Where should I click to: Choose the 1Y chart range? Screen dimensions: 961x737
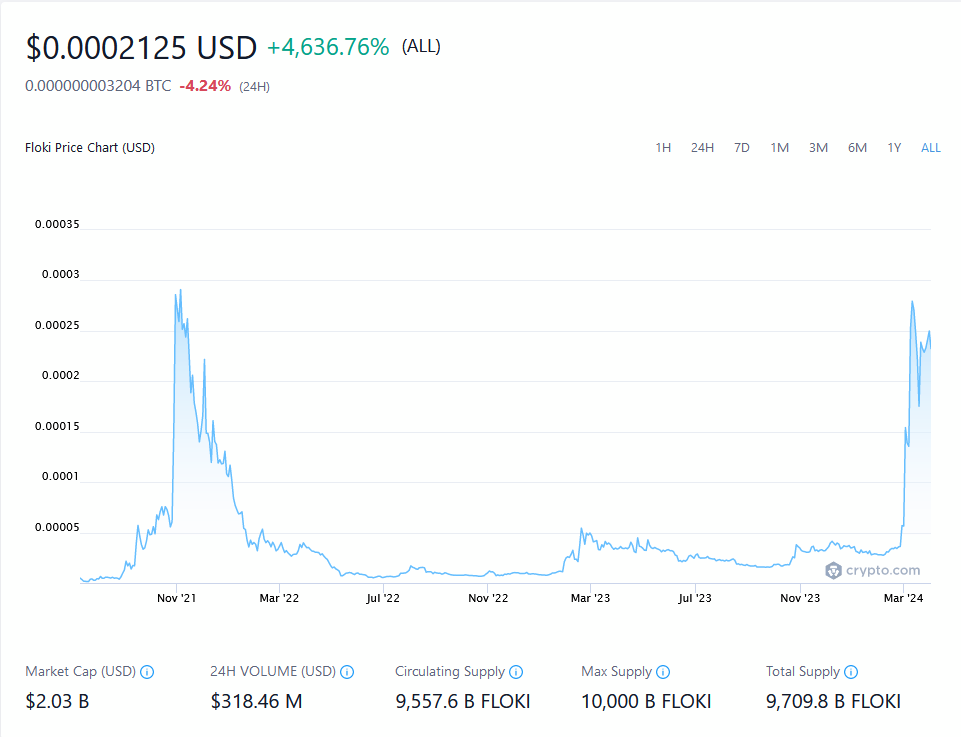point(894,148)
